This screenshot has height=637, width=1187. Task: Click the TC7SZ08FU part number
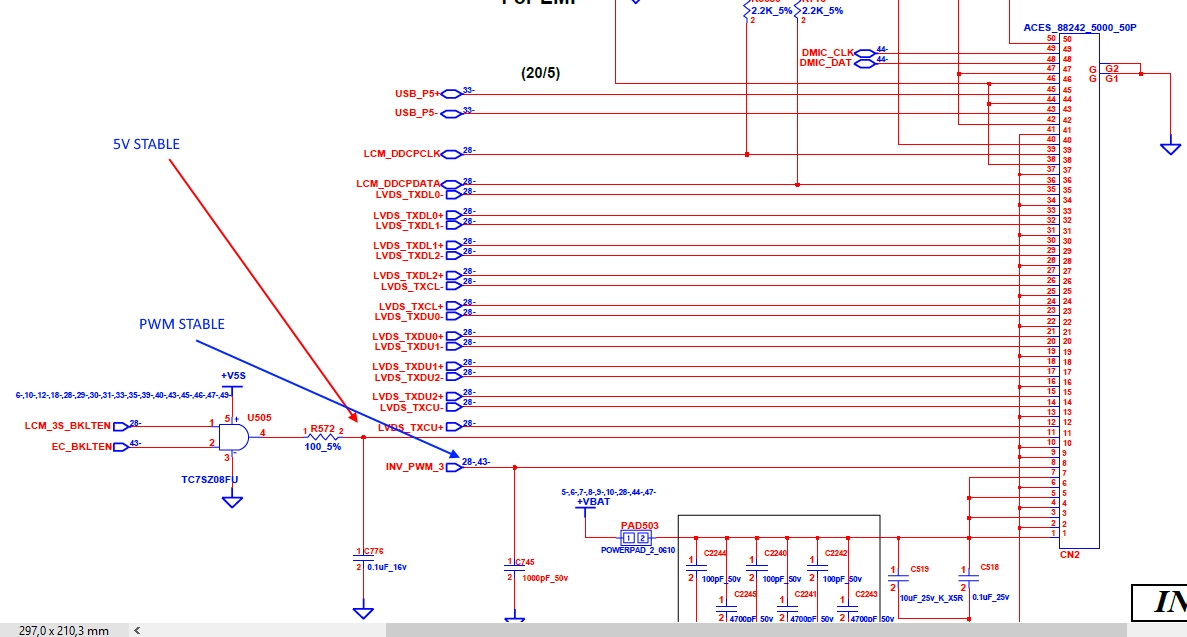210,479
